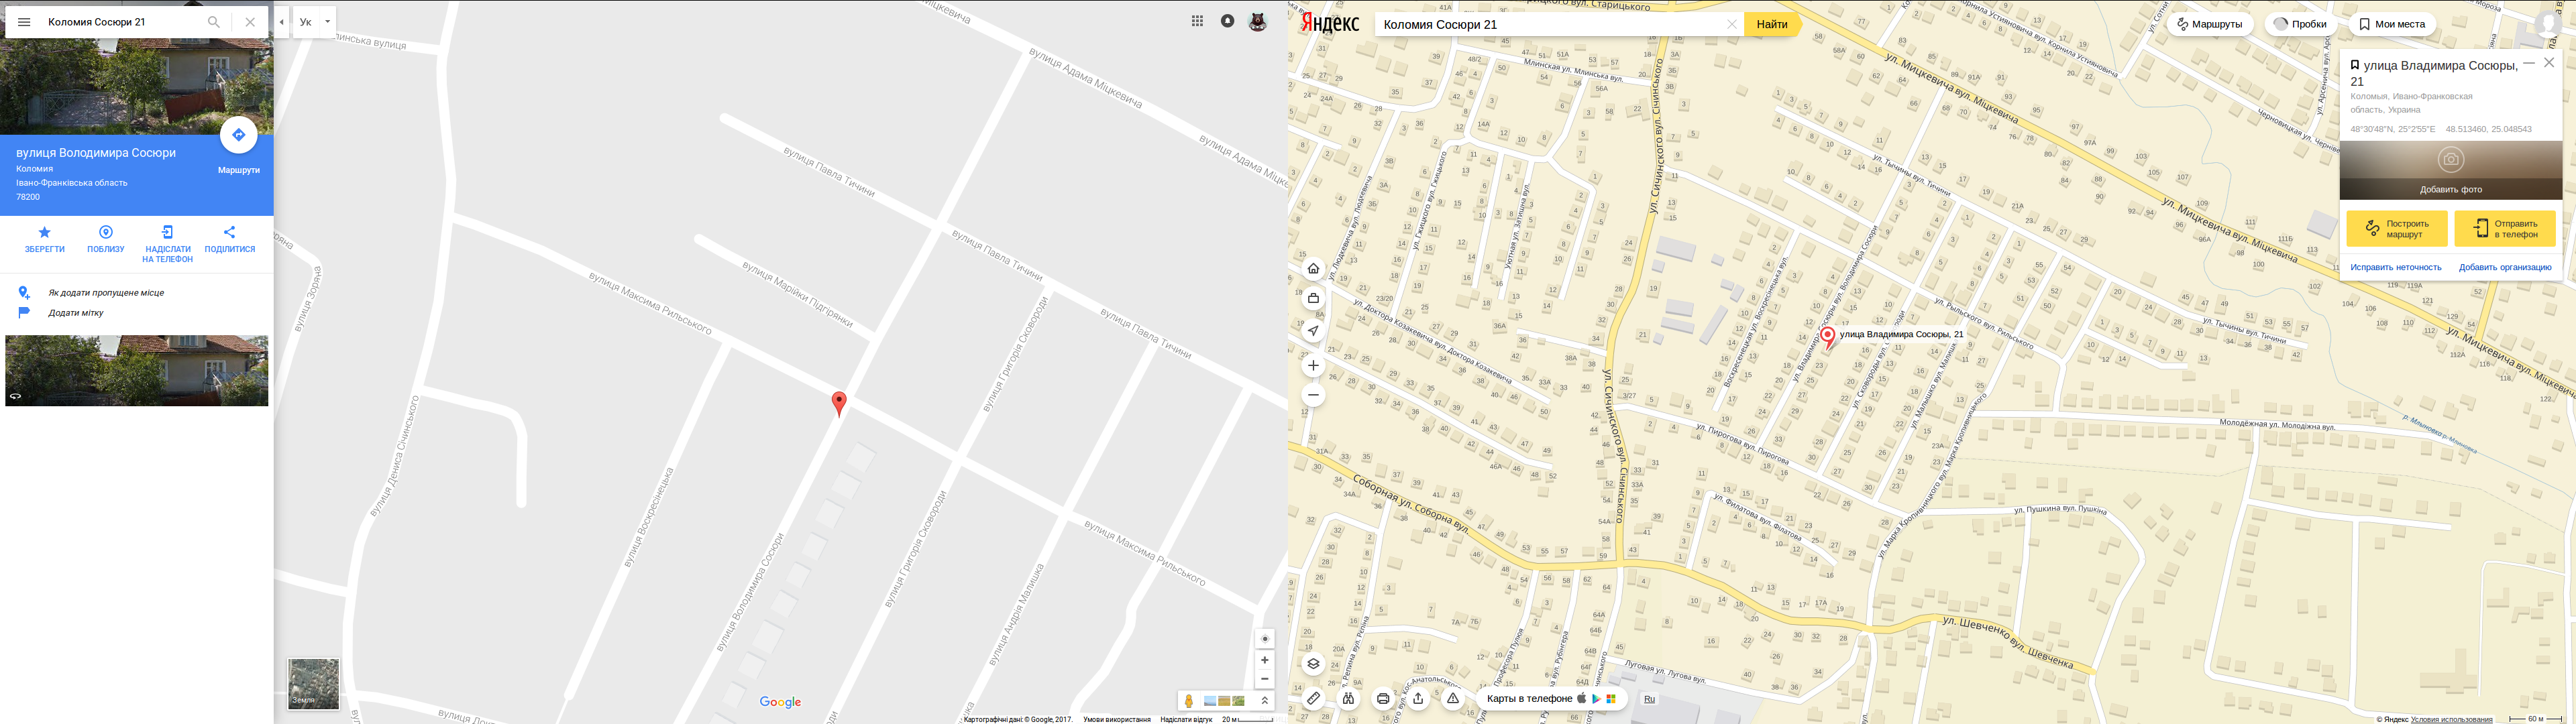Click Исправить неточность link
The width and height of the screenshot is (2576, 724).
(2396, 268)
